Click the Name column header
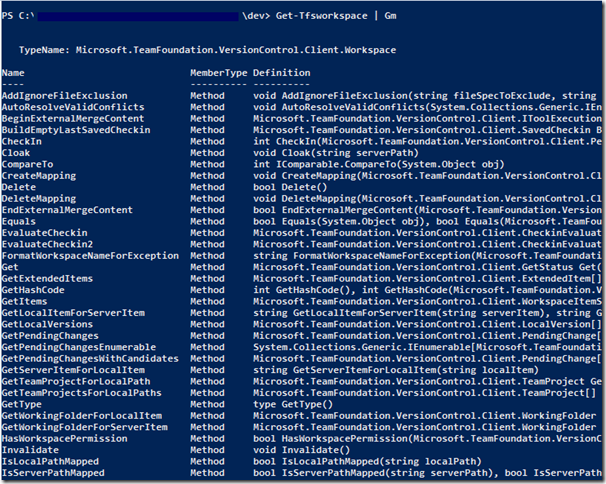Viewport: 606px width, 484px height. [x=14, y=73]
